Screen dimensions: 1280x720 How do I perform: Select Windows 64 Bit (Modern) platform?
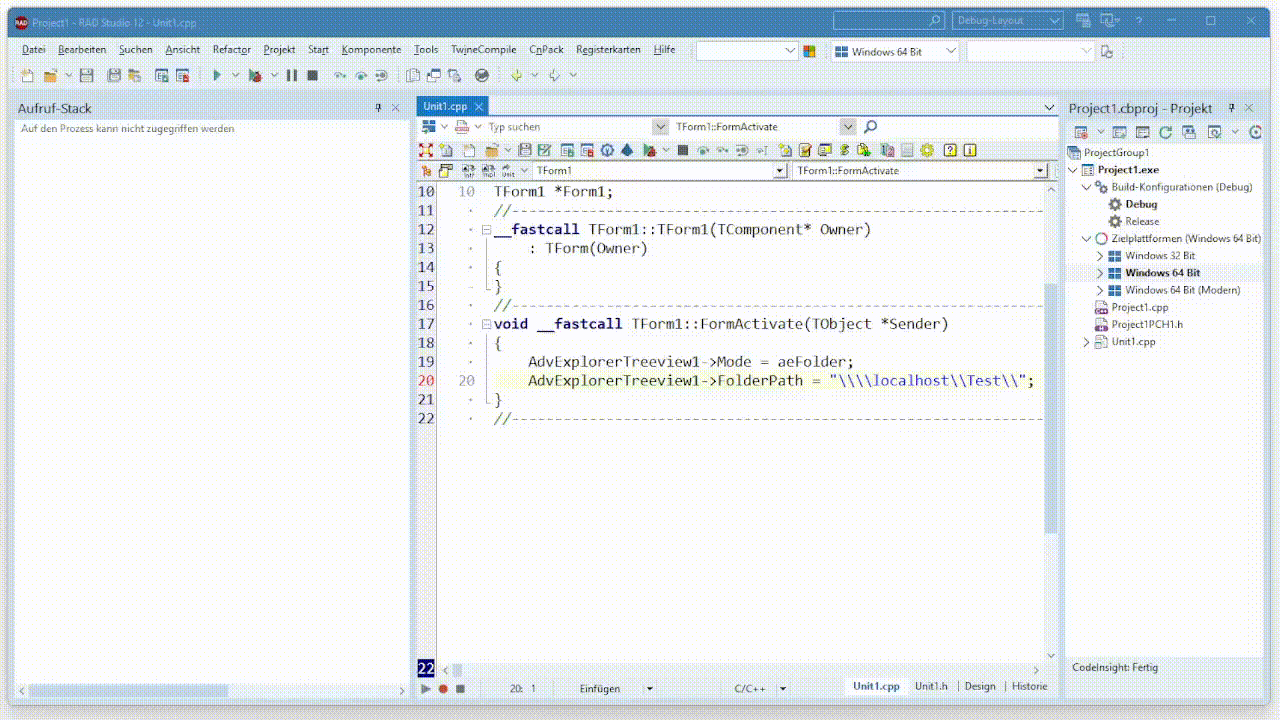pos(1182,290)
